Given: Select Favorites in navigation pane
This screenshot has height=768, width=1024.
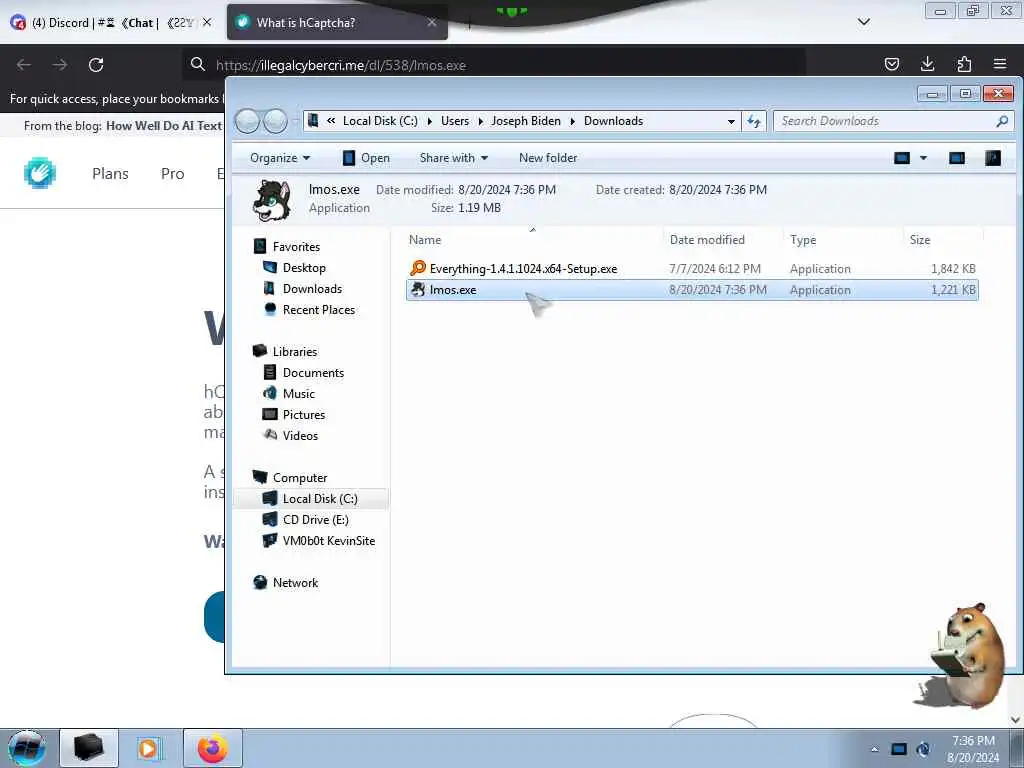Looking at the screenshot, I should 296,247.
